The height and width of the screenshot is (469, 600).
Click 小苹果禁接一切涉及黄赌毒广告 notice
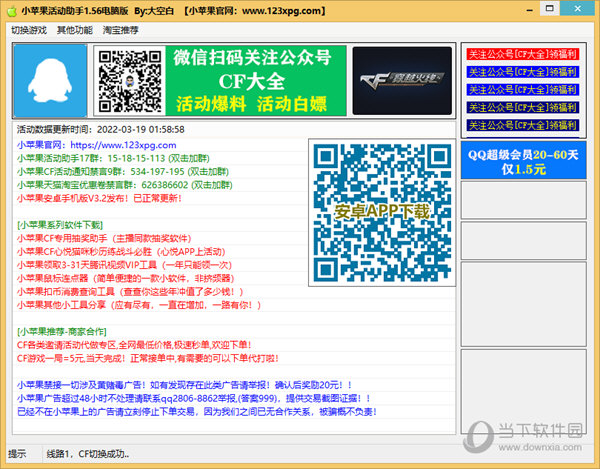(x=184, y=385)
